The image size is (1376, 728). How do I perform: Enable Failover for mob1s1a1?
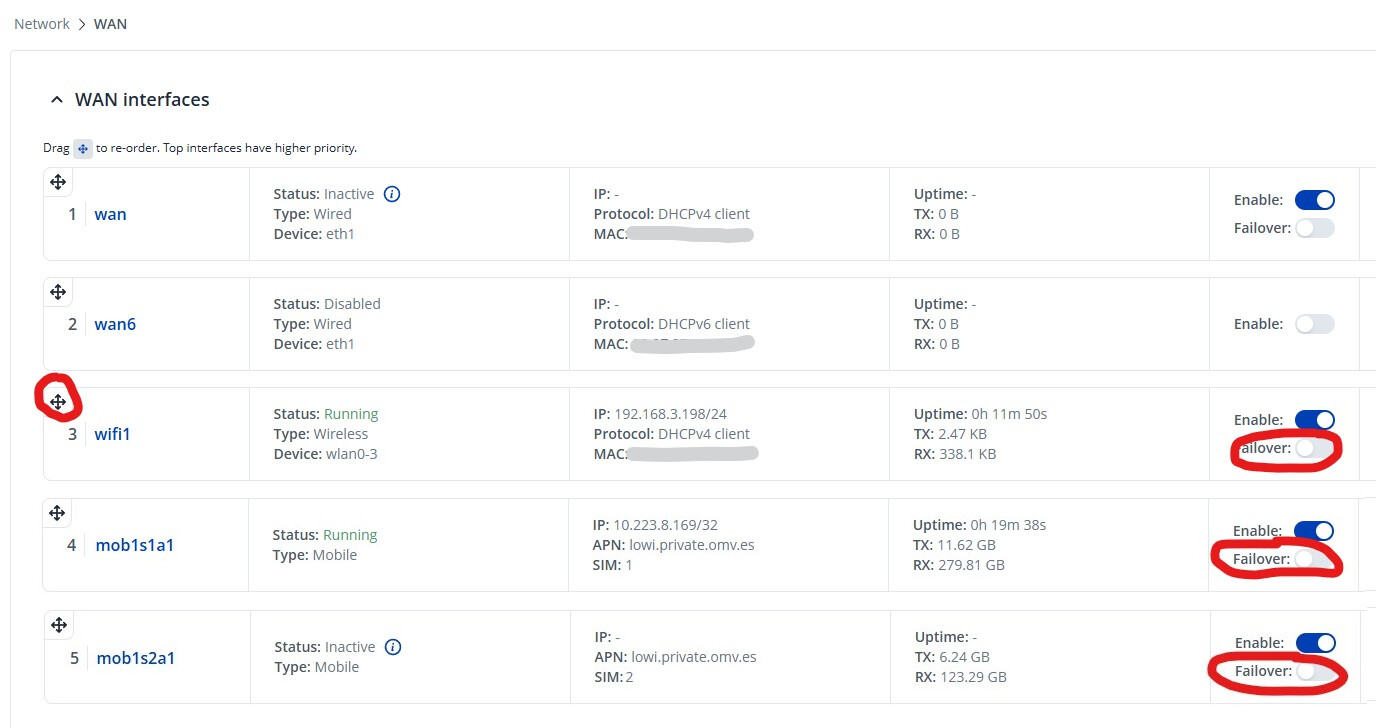1313,560
